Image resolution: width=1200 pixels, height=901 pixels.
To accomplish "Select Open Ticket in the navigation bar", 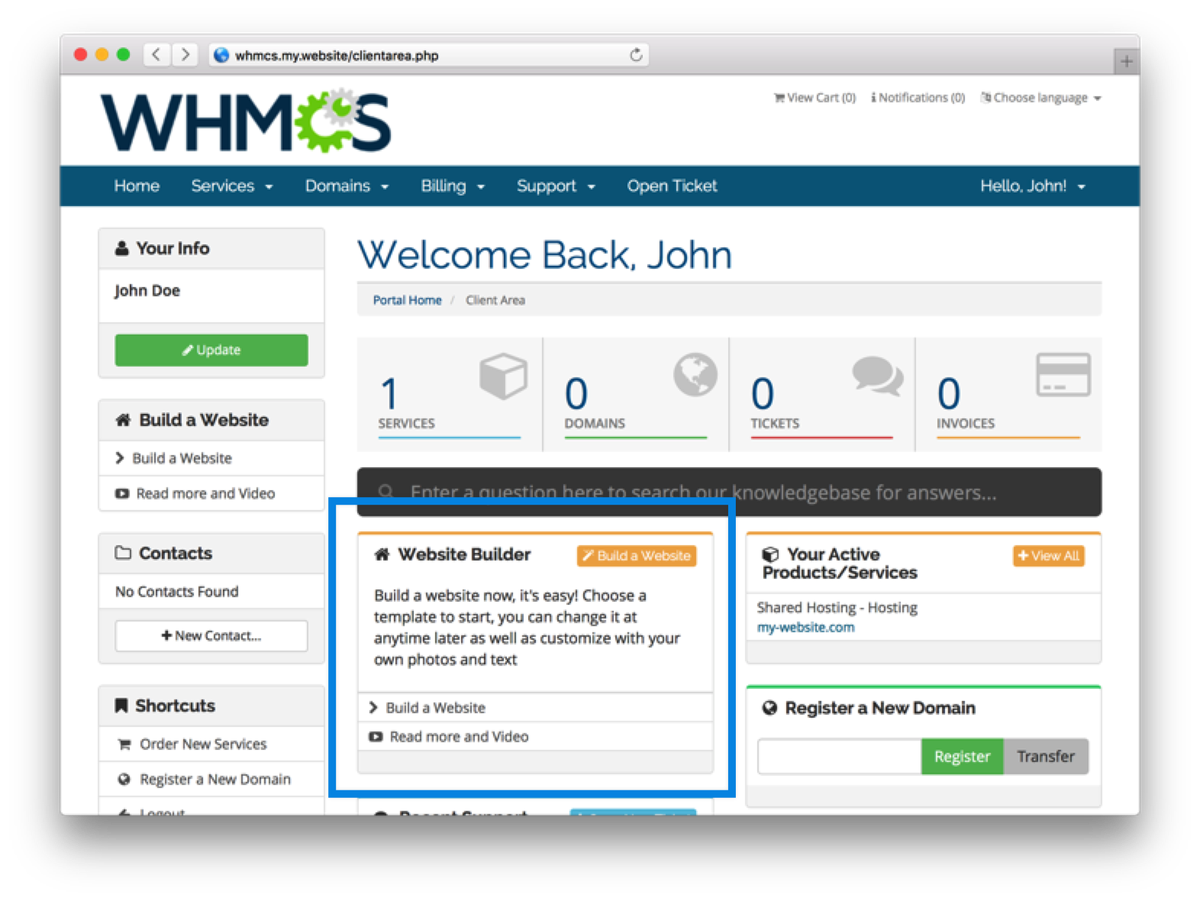I will click(672, 186).
